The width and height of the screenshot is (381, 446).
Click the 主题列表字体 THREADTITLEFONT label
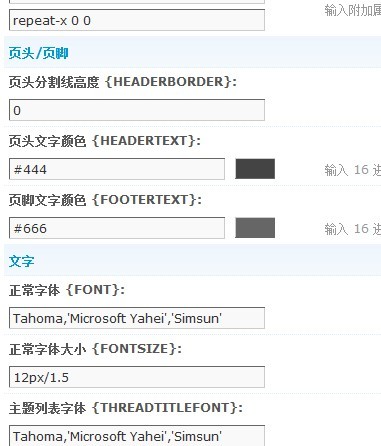coord(126,408)
